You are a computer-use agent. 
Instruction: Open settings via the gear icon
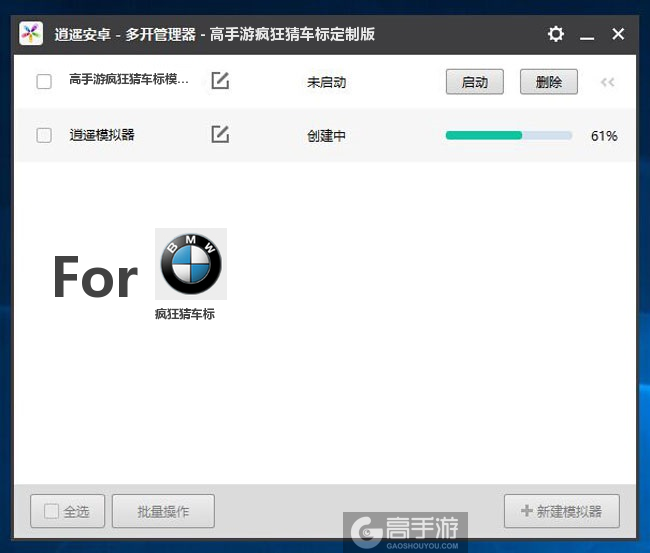(x=555, y=34)
